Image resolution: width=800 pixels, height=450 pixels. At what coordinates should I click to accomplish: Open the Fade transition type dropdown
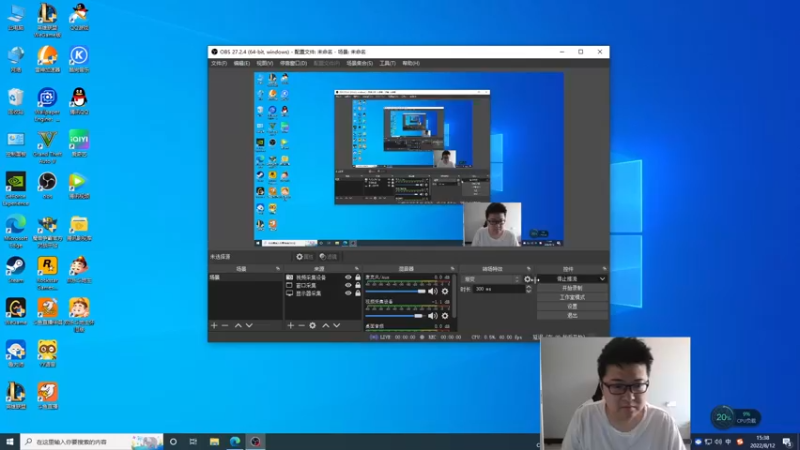[491, 279]
